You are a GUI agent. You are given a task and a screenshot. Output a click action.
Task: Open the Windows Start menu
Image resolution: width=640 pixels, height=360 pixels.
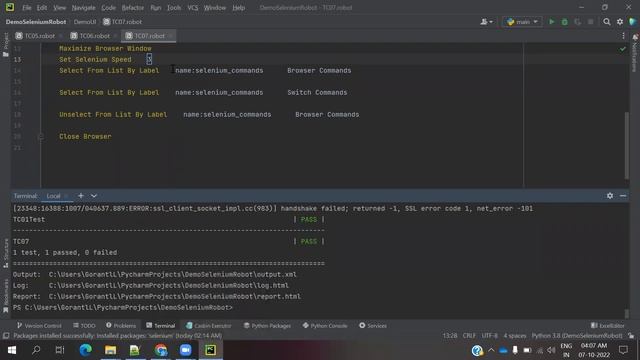12,350
